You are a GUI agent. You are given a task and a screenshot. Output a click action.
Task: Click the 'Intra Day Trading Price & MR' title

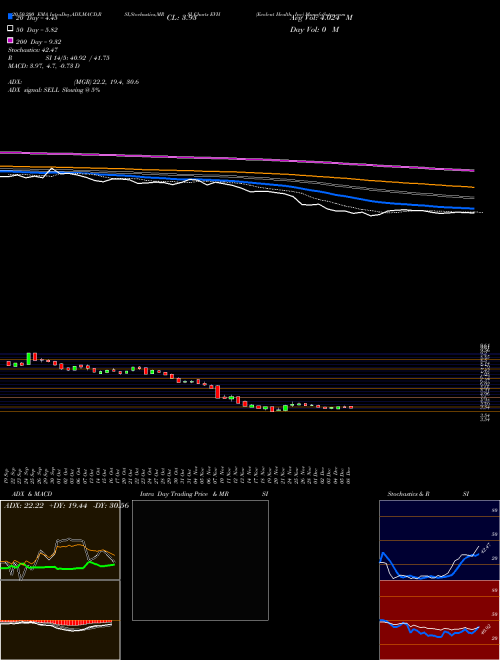click(185, 494)
